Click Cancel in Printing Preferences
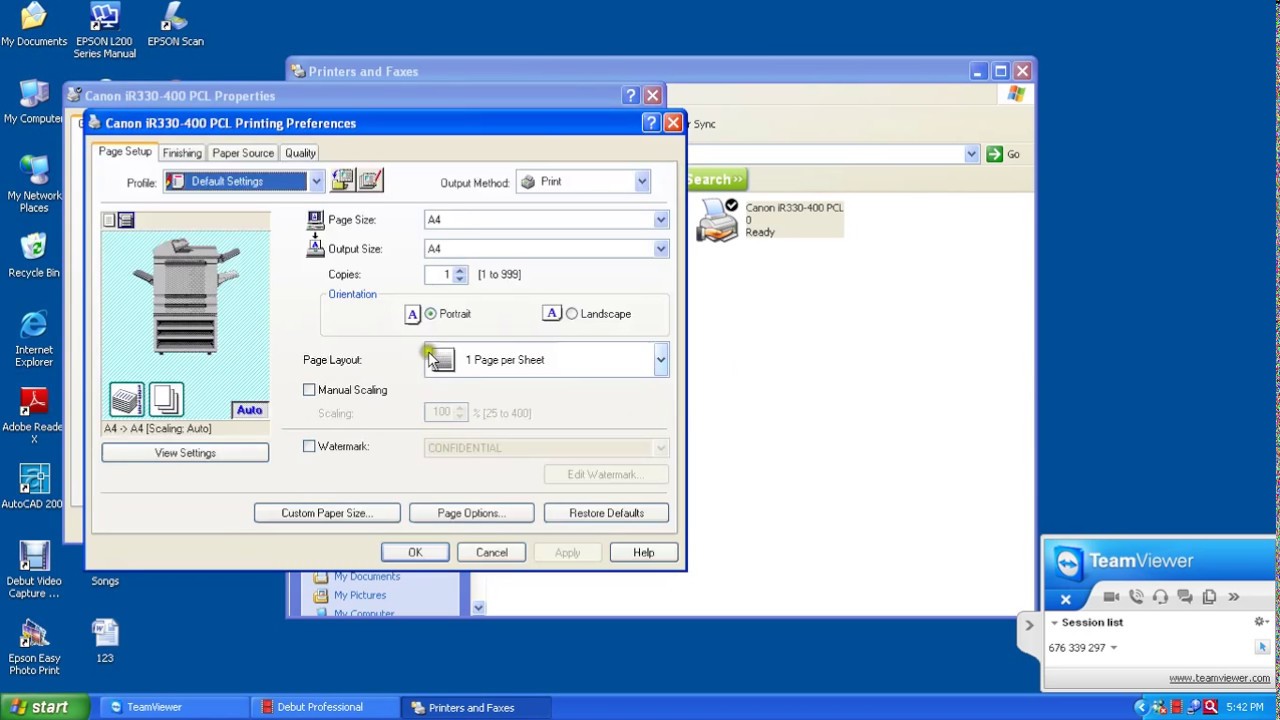1280x720 pixels. (491, 553)
